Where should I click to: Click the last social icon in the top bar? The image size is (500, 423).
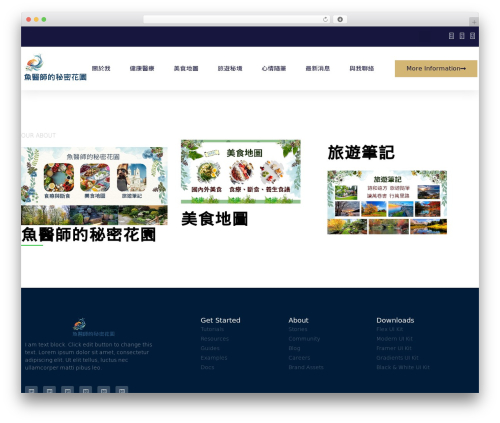tap(472, 36)
